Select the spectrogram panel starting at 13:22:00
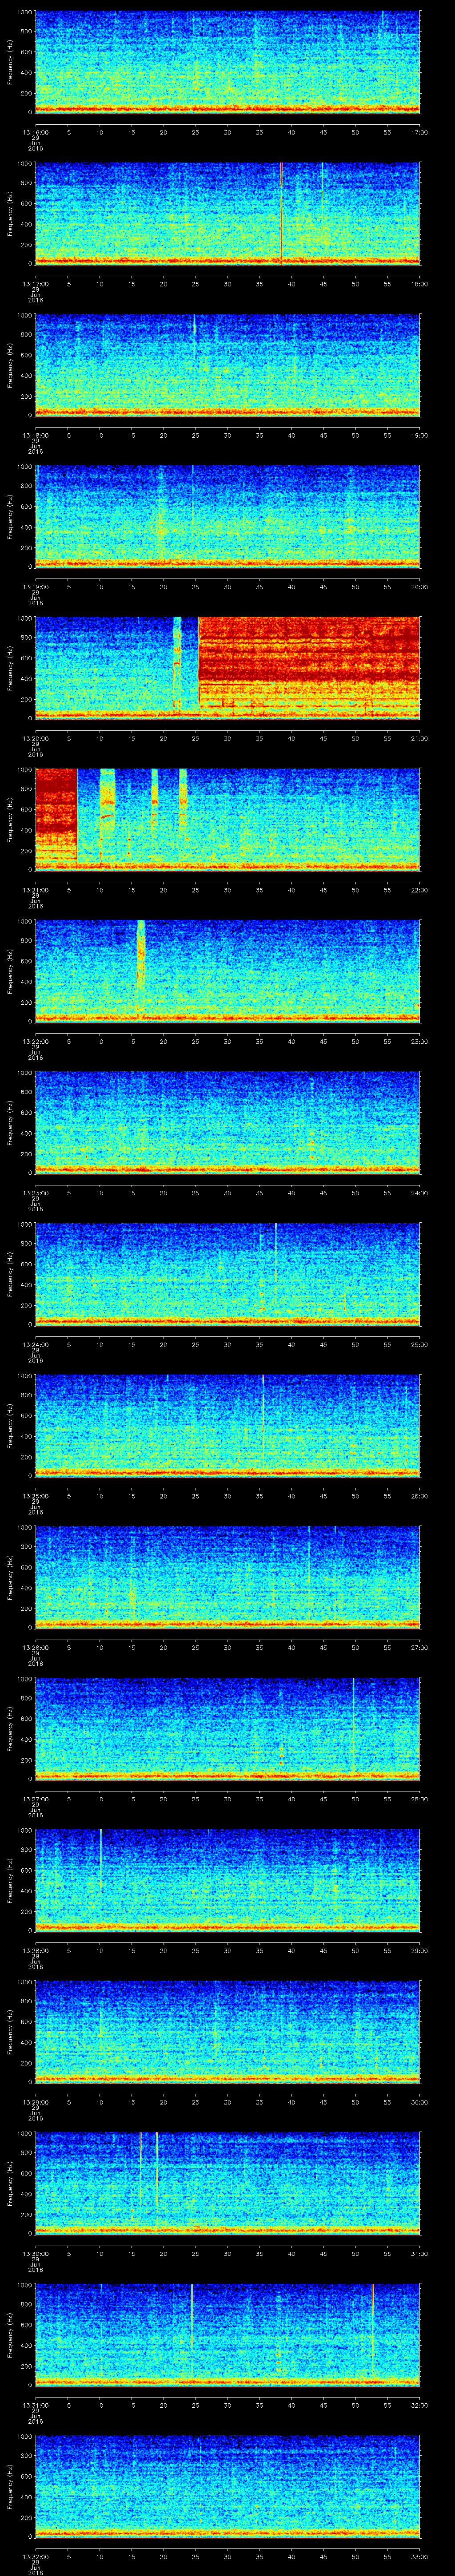This screenshot has height=2576, width=455. [x=227, y=970]
